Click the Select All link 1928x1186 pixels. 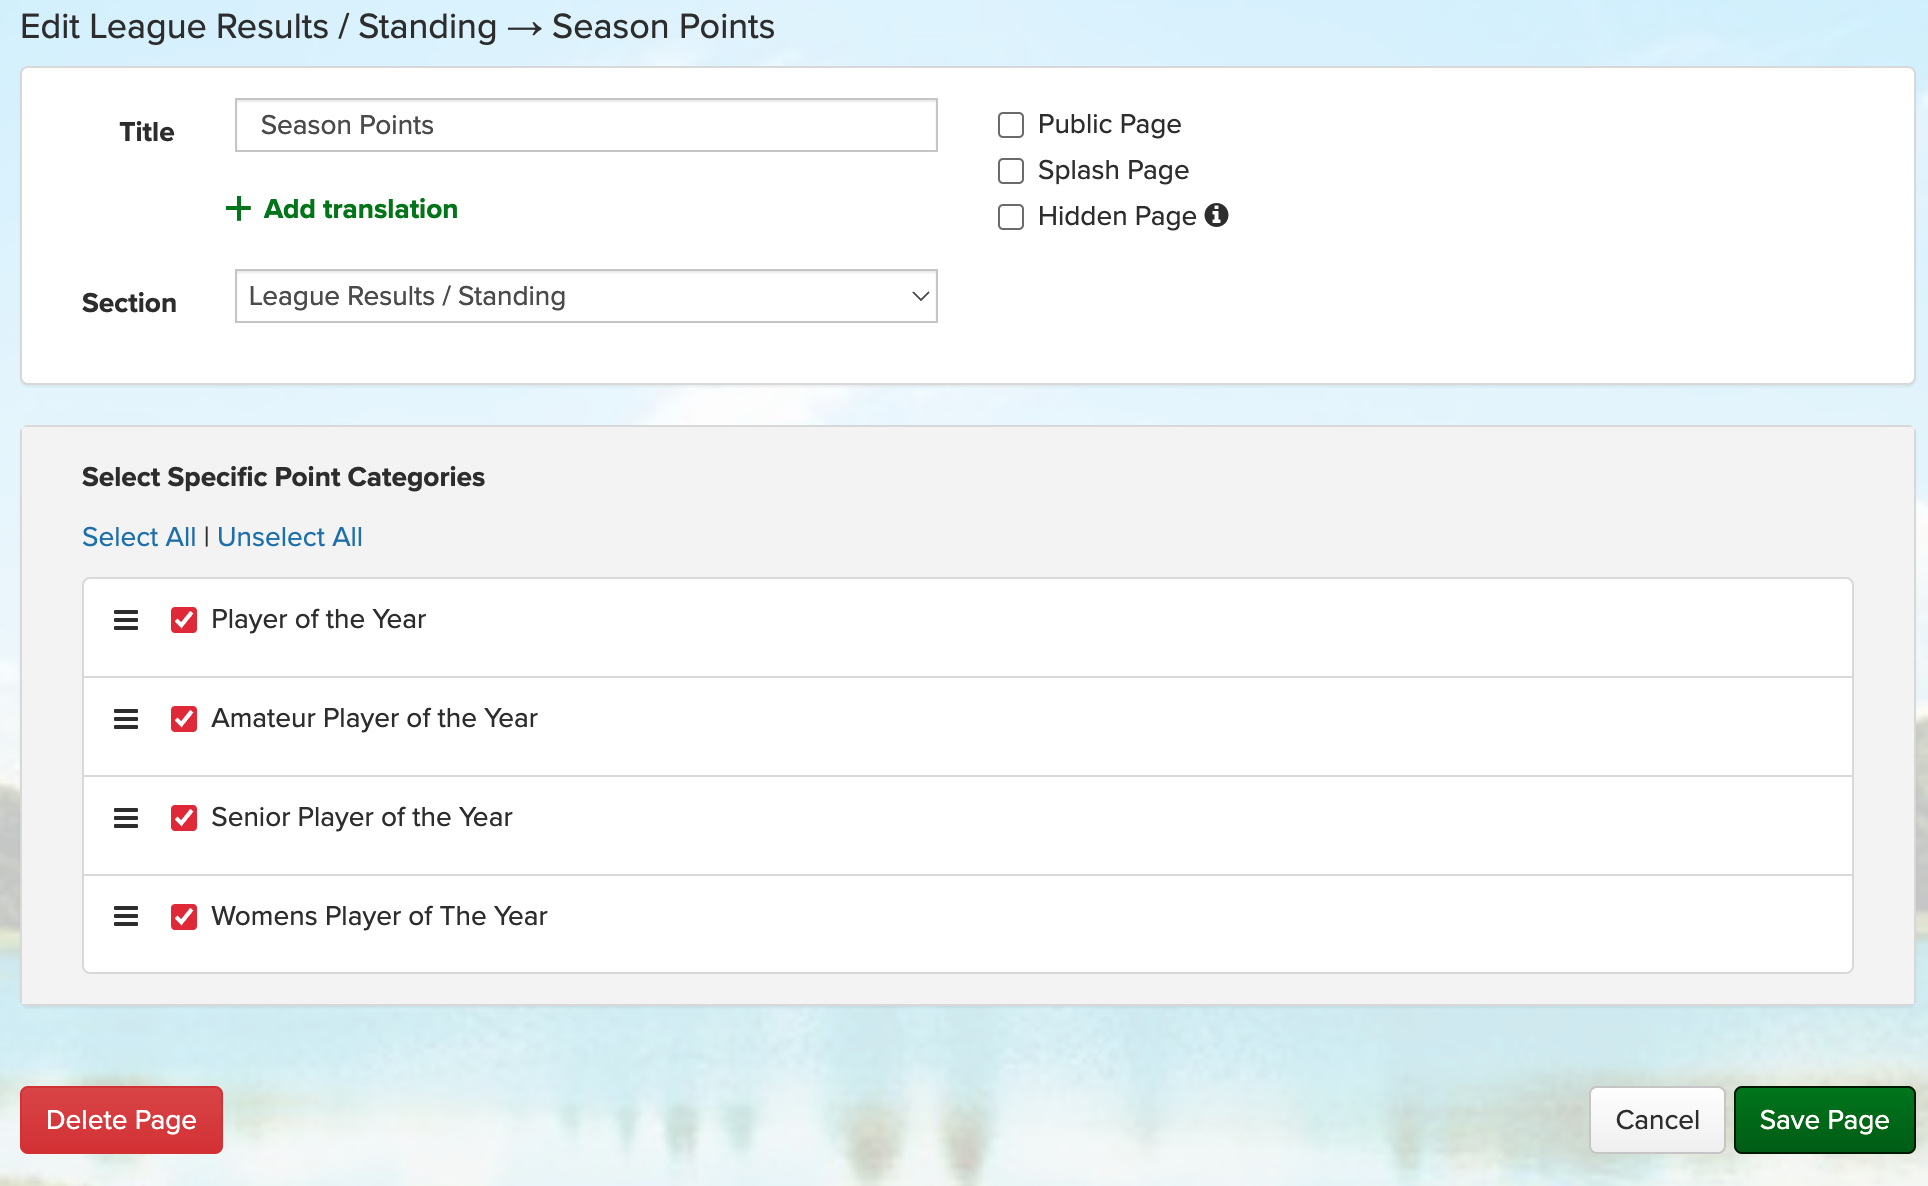tap(139, 537)
